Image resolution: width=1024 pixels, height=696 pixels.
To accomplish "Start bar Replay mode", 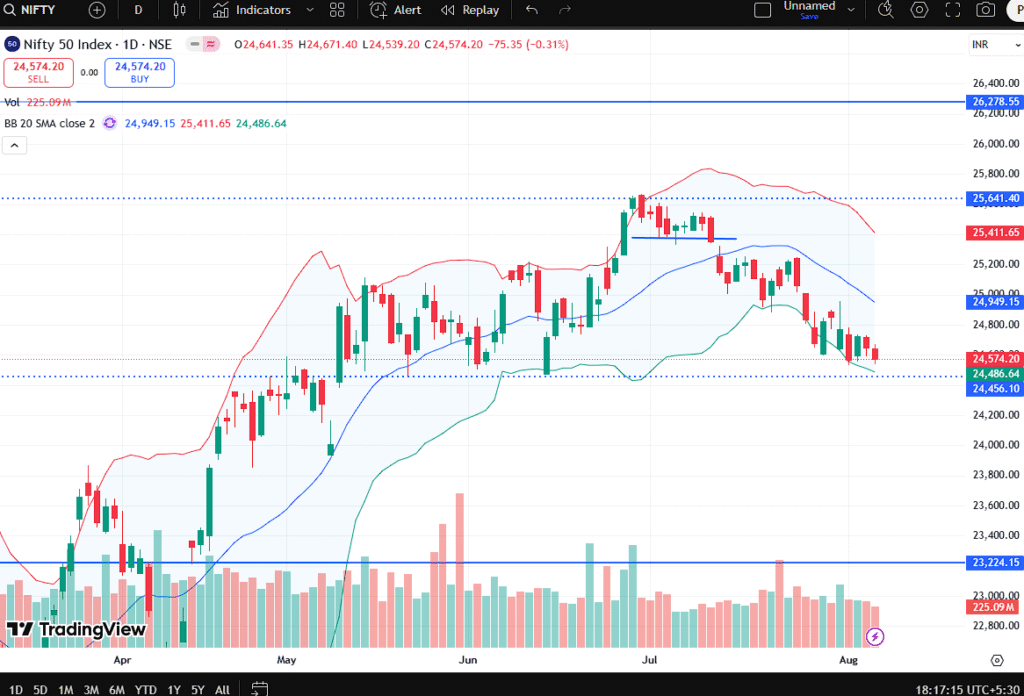I will coord(470,10).
